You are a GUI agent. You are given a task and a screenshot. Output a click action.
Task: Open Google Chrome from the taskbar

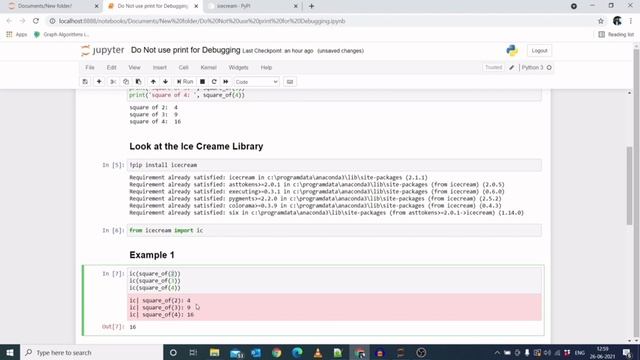pyautogui.click(x=277, y=352)
